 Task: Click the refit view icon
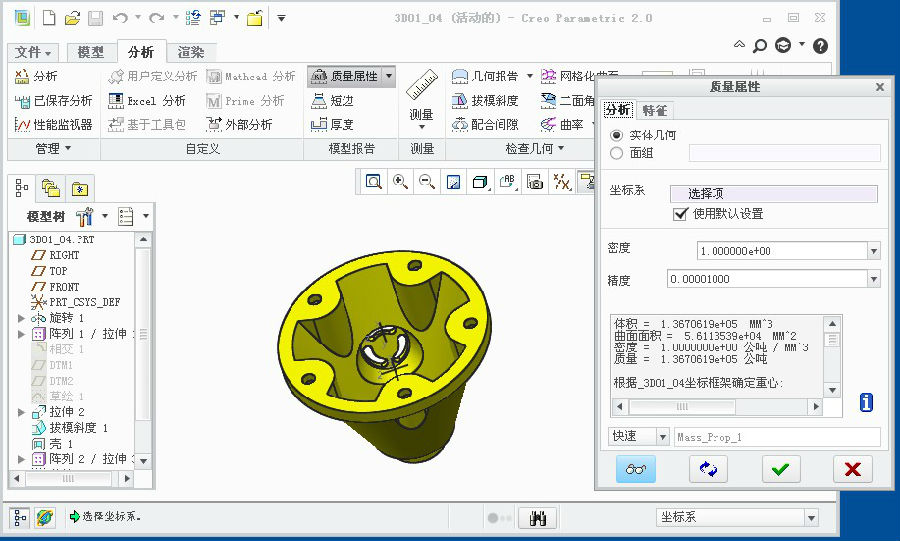point(374,182)
